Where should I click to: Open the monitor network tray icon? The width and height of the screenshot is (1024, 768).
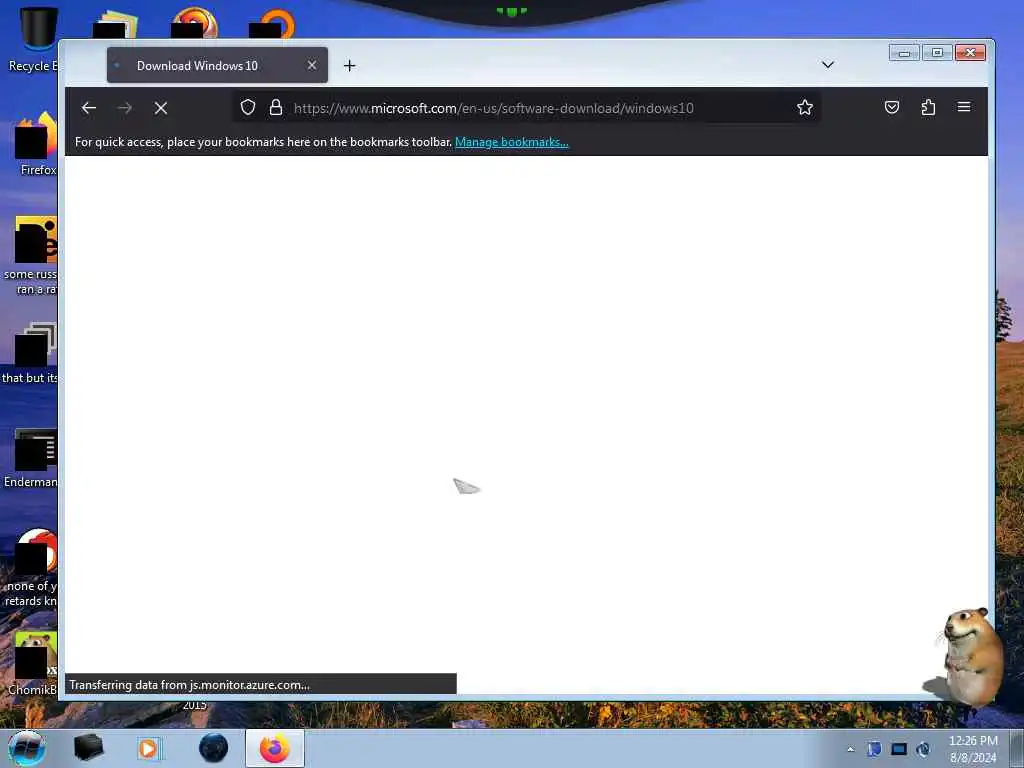899,749
